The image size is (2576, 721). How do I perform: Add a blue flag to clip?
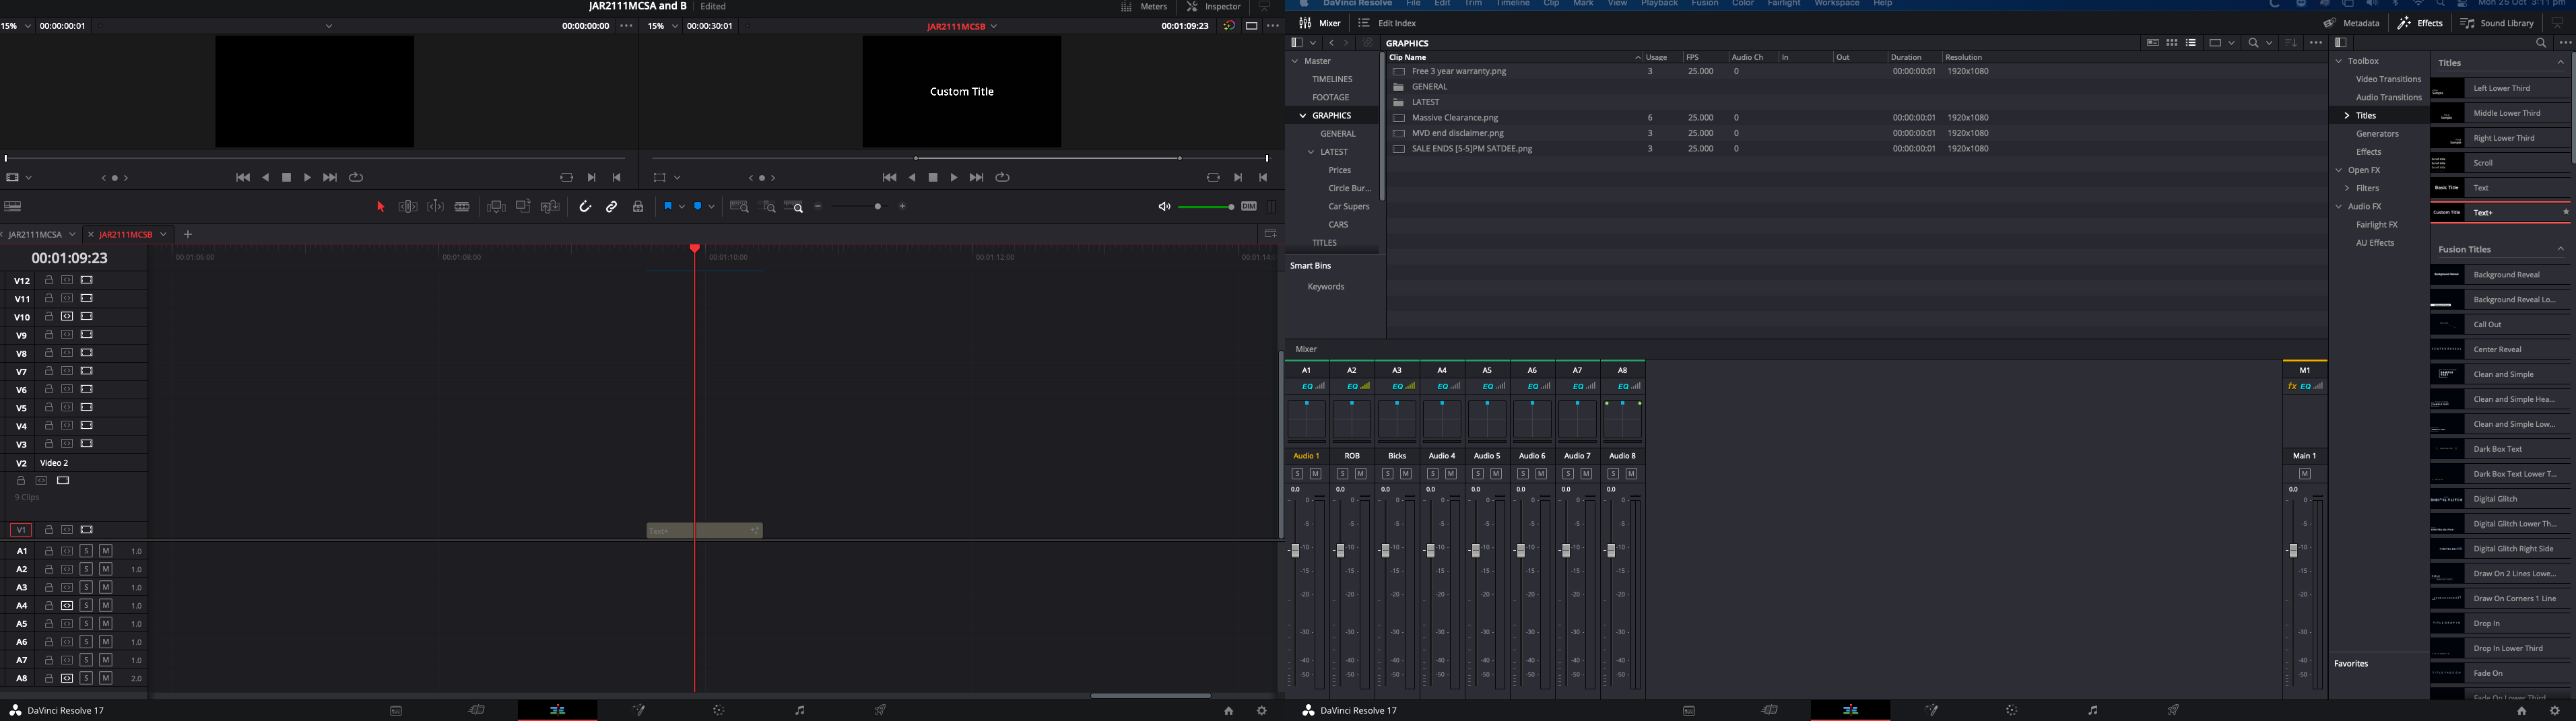click(x=668, y=206)
